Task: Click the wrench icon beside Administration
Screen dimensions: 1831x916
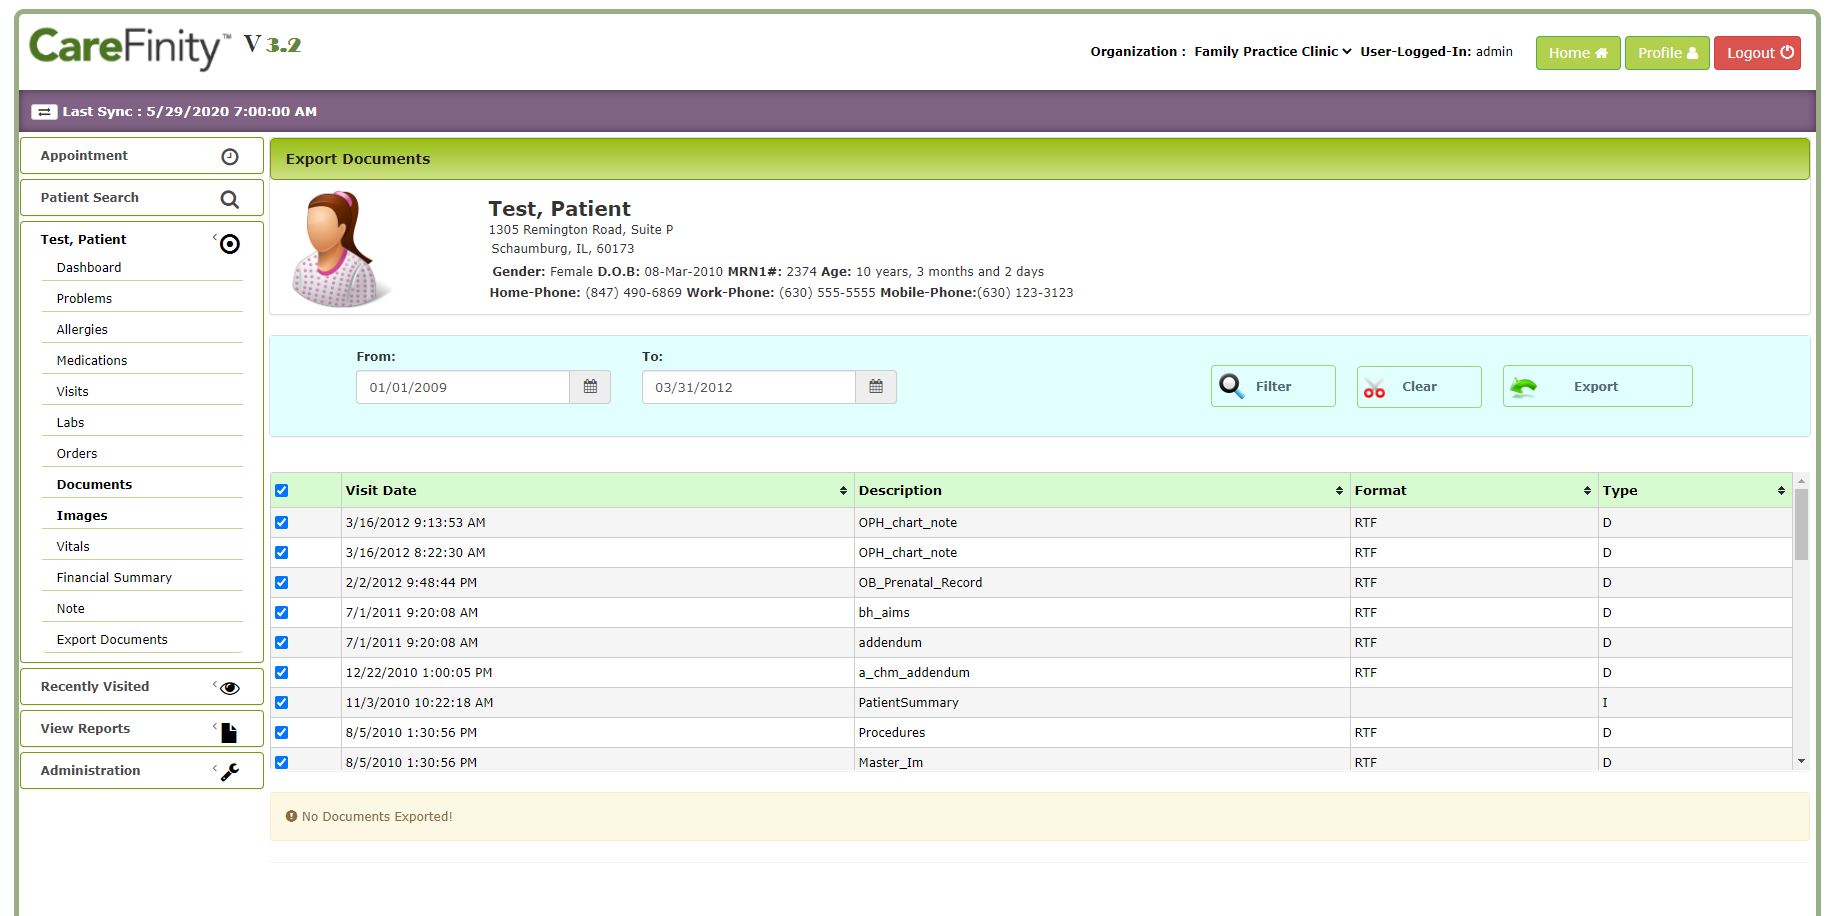Action: pos(230,772)
